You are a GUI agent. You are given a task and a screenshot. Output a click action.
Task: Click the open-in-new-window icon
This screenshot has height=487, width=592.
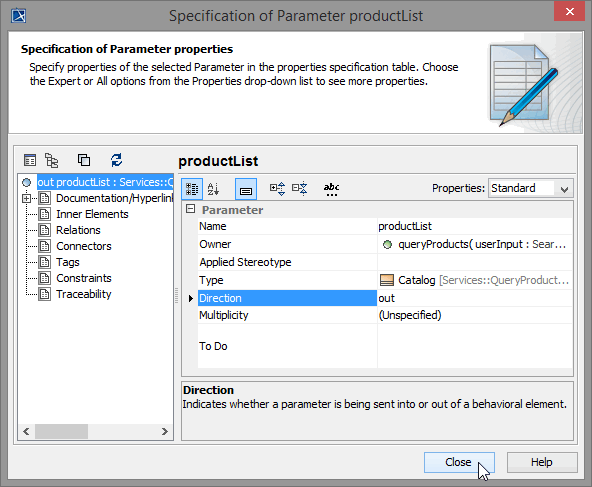point(84,160)
